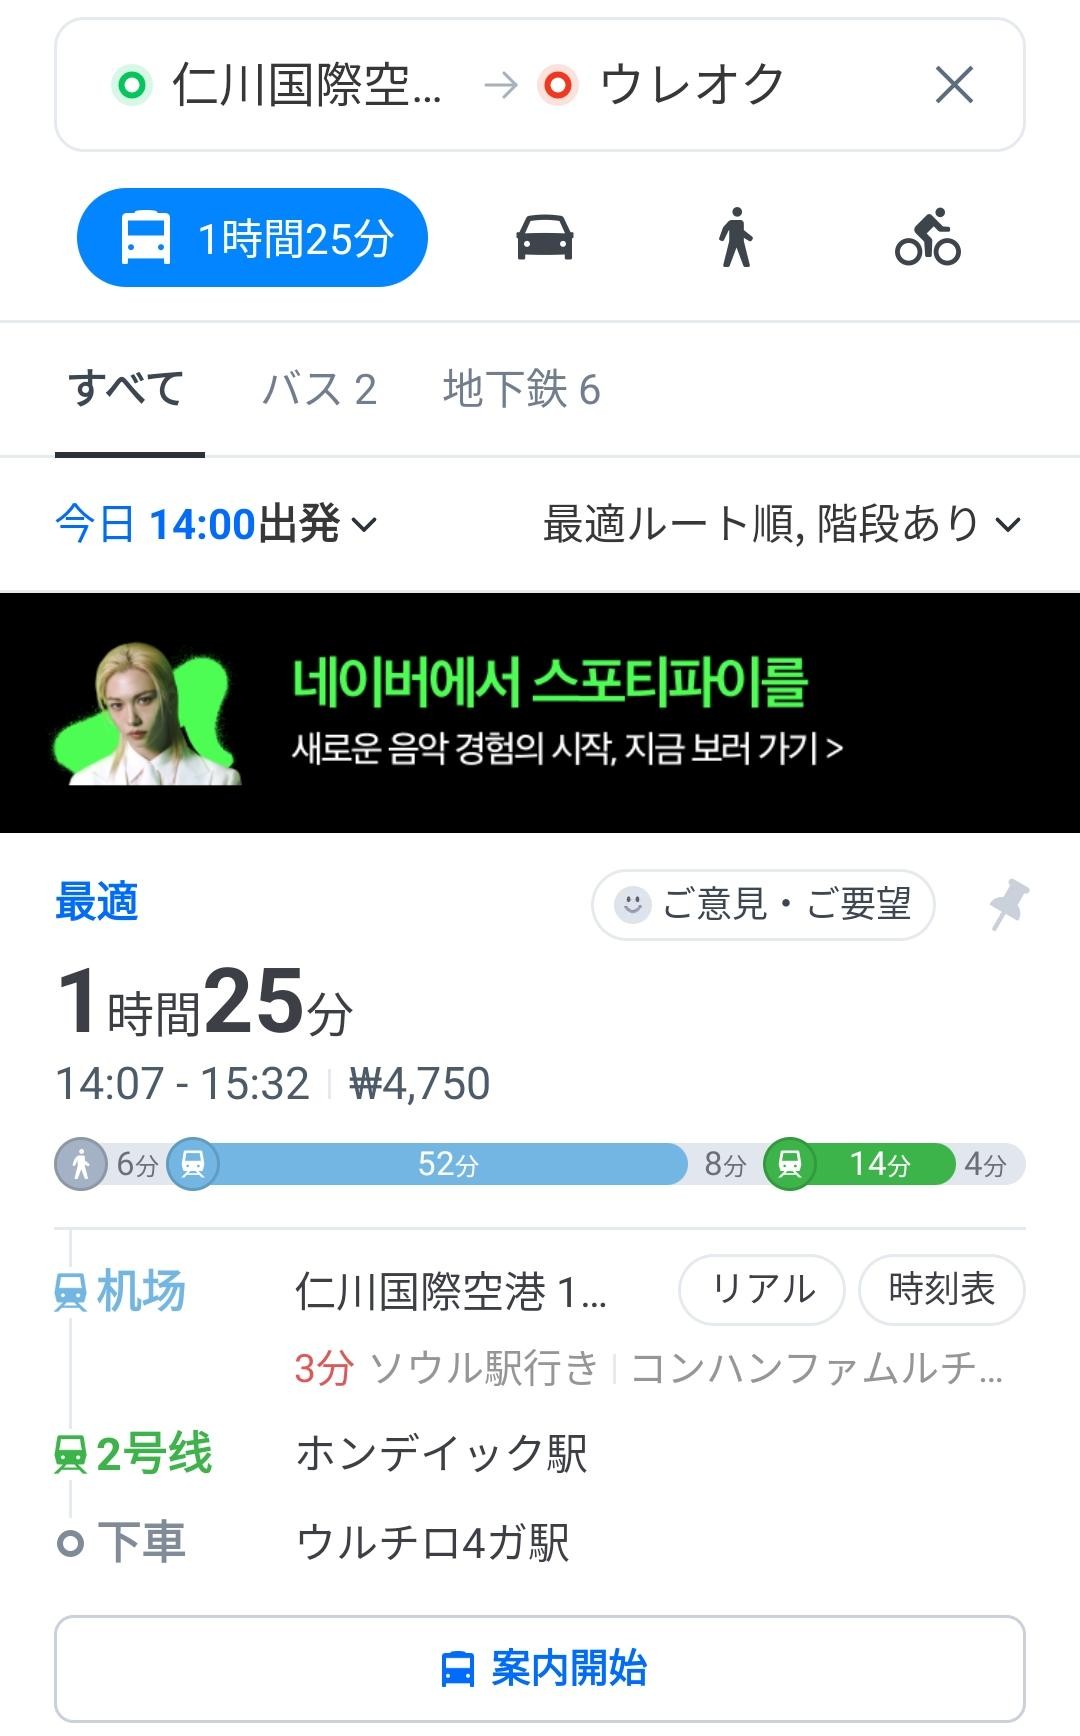
Task: Expand the 最適ルート順, 階段あり sort dropdown
Action: (x=781, y=524)
